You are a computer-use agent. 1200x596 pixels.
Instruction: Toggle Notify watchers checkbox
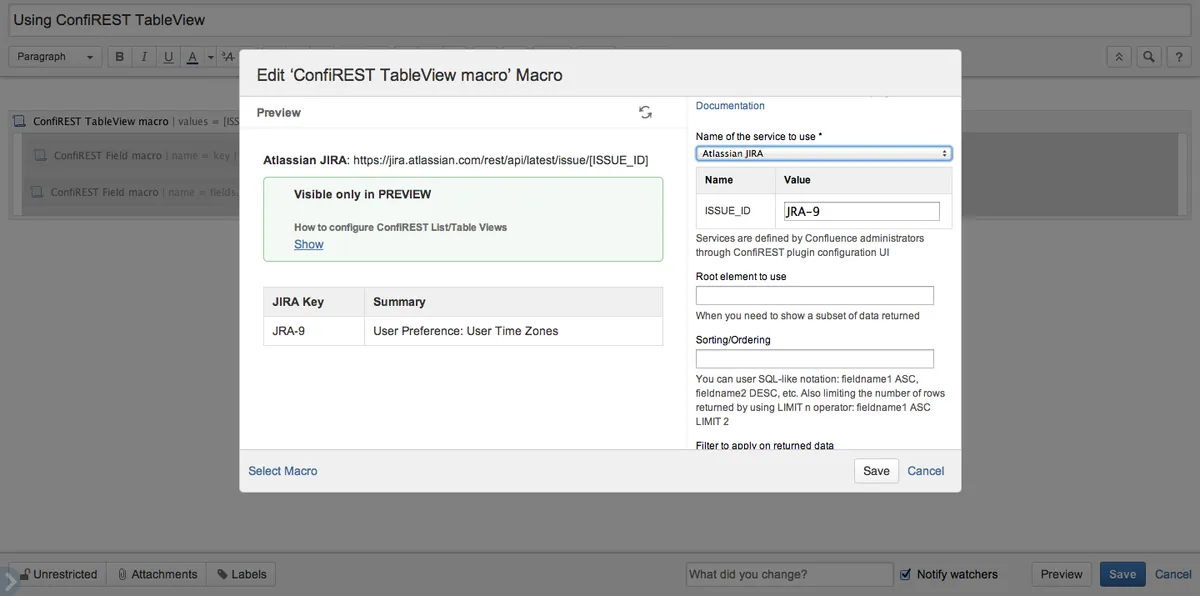(x=906, y=574)
